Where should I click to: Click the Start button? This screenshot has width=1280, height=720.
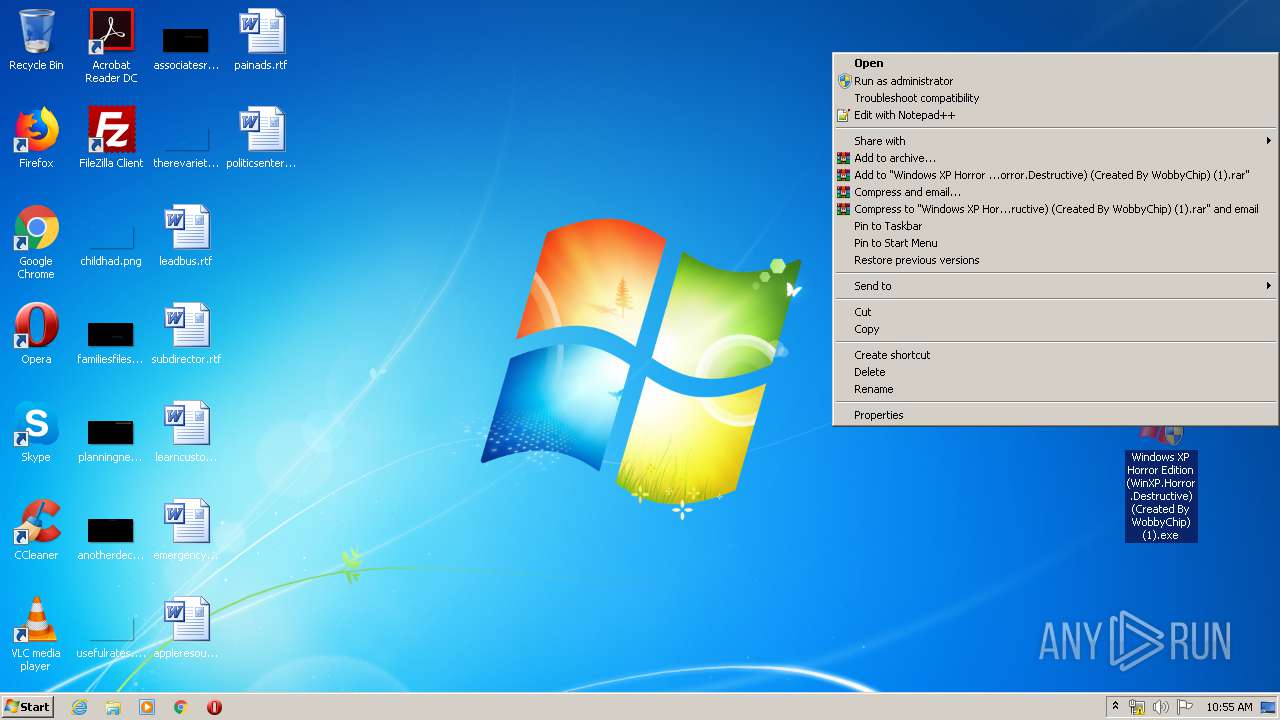[27, 707]
